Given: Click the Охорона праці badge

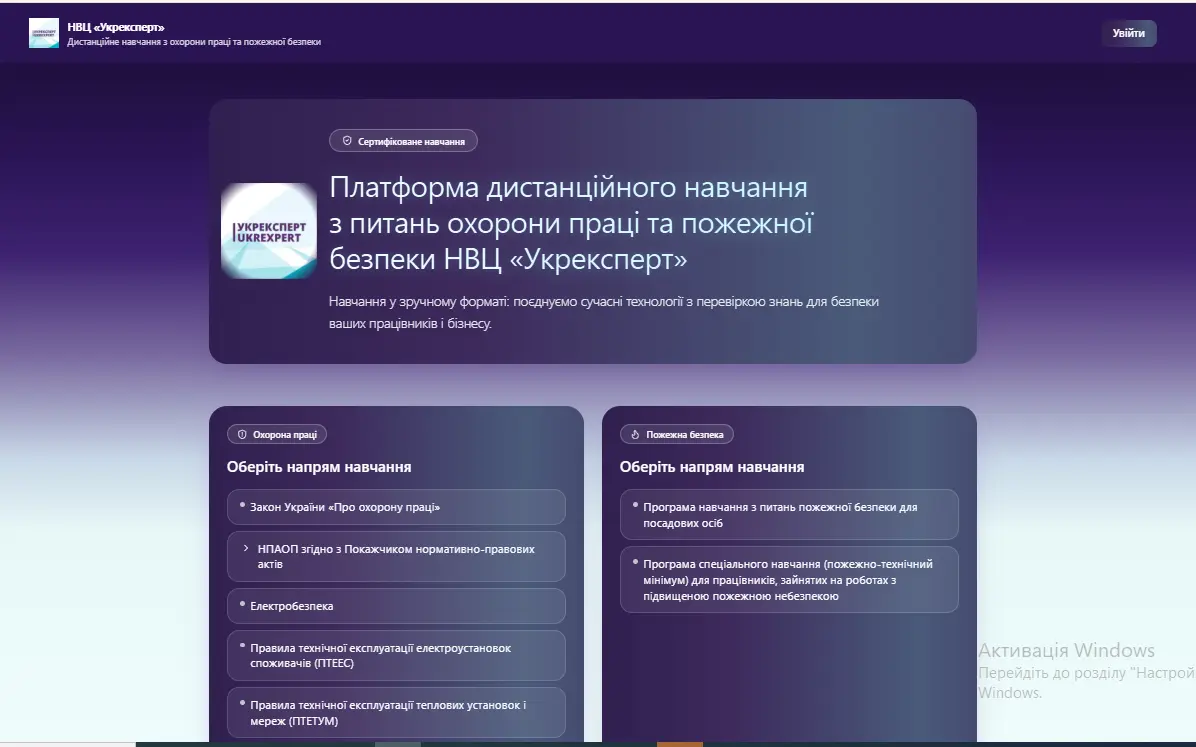Looking at the screenshot, I should click(x=277, y=435).
